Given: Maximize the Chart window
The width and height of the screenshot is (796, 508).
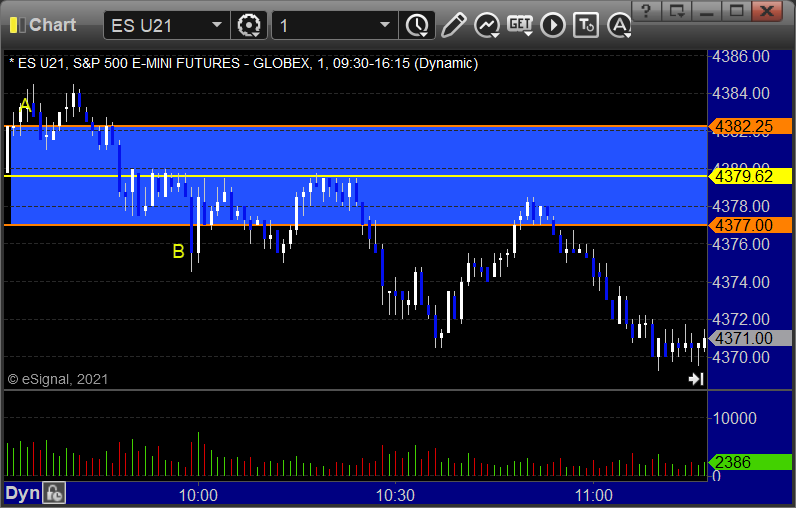Looking at the screenshot, I should click(736, 11).
